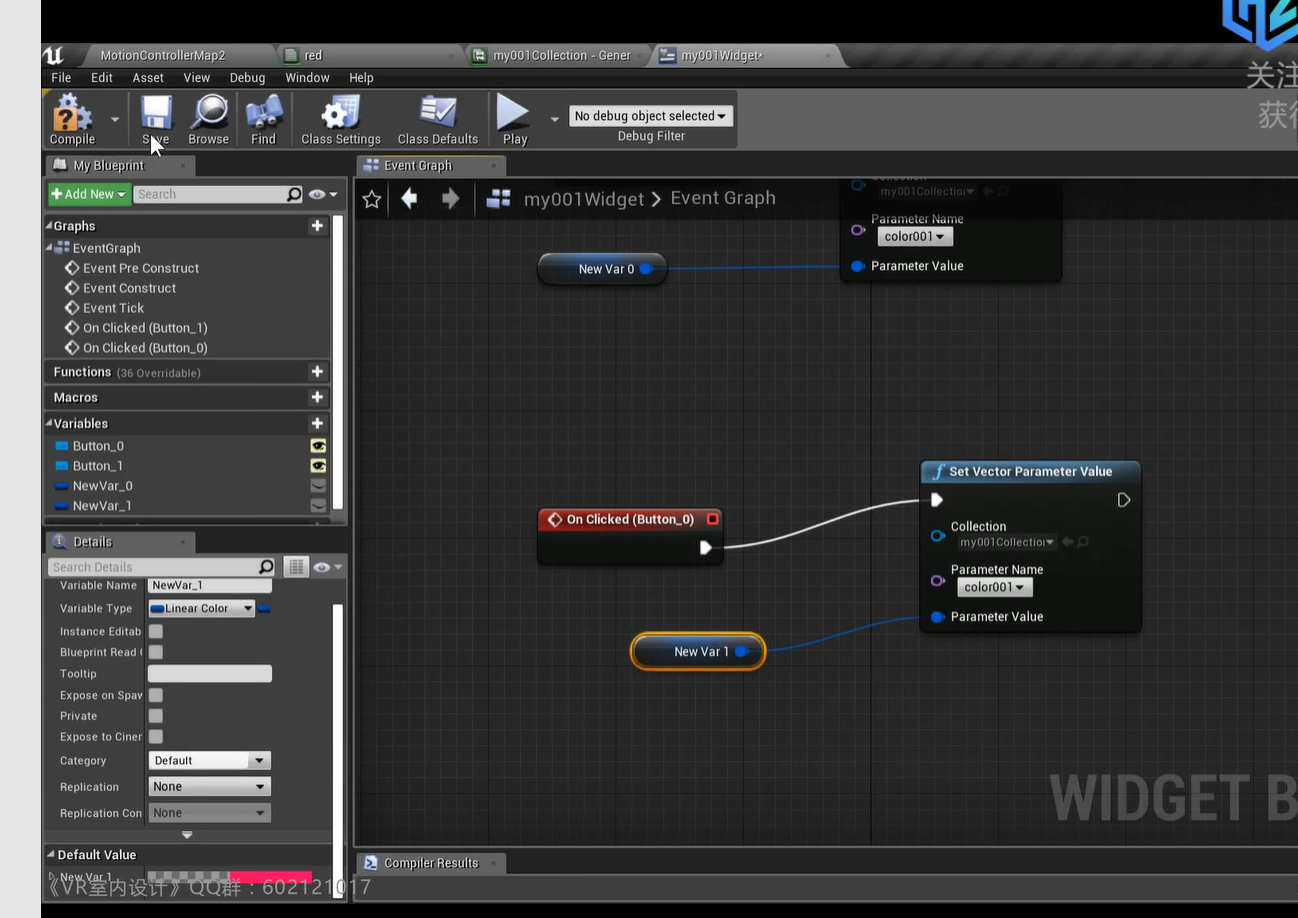Toggle NewVar_0 editable eye icon
This screenshot has width=1298, height=918.
pyautogui.click(x=318, y=486)
